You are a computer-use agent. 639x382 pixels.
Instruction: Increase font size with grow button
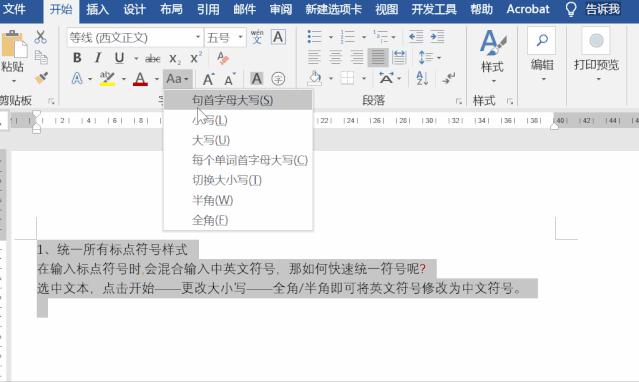click(209, 79)
